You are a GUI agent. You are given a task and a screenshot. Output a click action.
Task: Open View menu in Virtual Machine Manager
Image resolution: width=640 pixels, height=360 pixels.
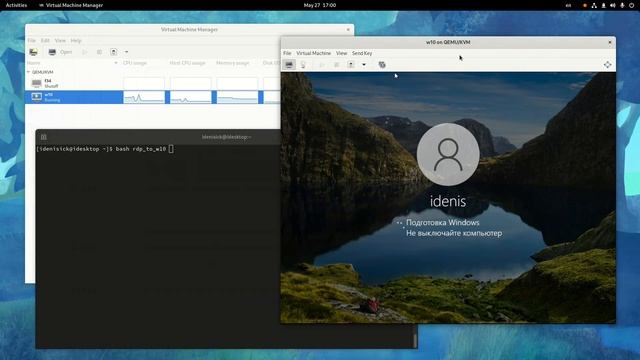point(60,40)
